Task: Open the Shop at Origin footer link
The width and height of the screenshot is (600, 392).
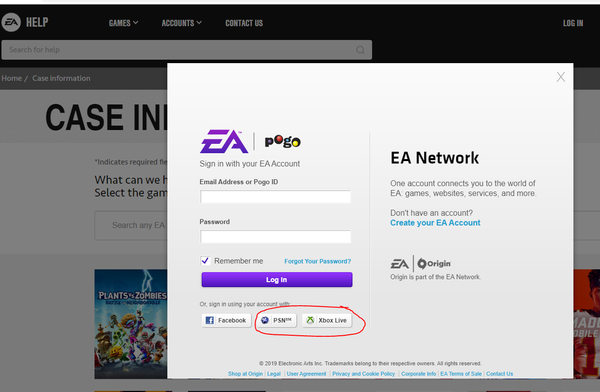Action: pyautogui.click(x=245, y=374)
